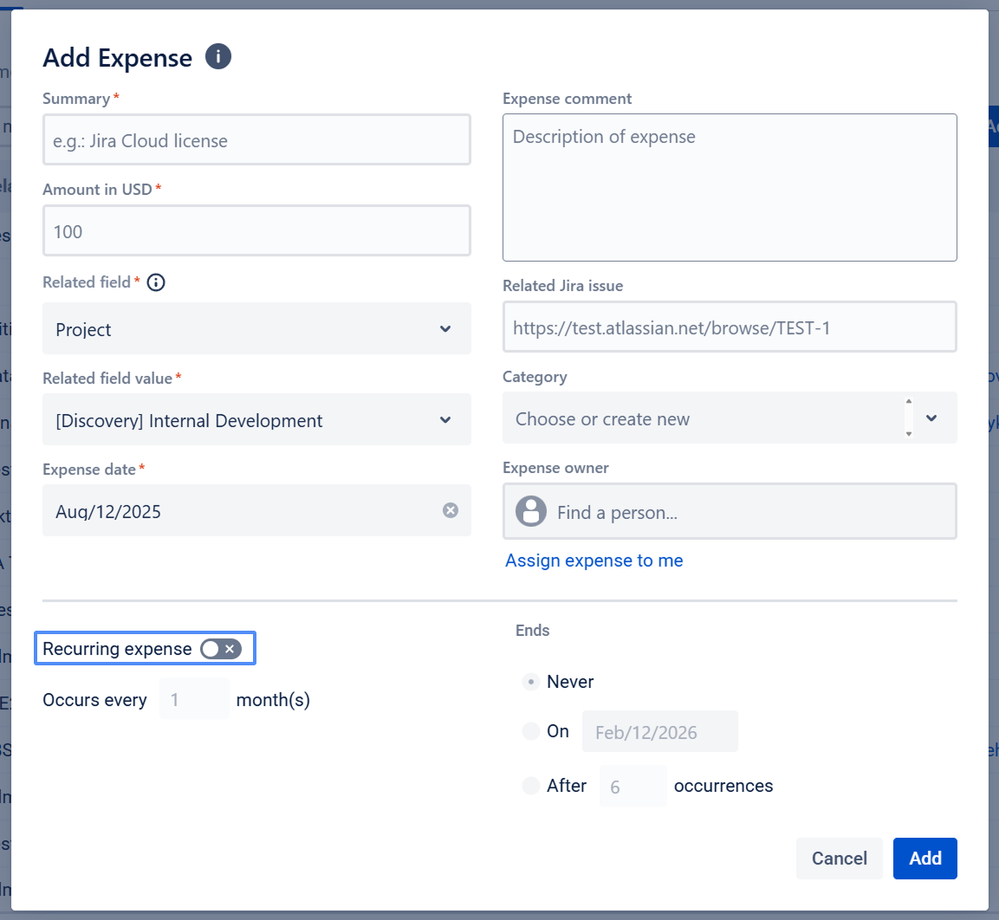Click Assign expense to me link

click(594, 560)
